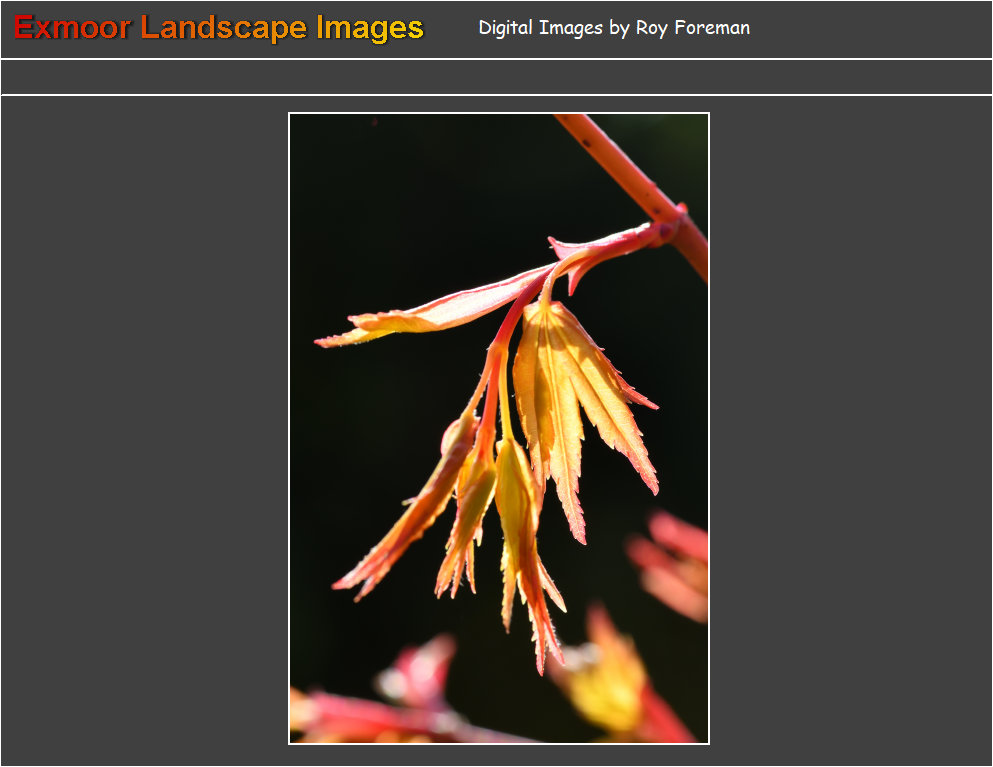Click the empty navigation bar below the header

point(496,77)
